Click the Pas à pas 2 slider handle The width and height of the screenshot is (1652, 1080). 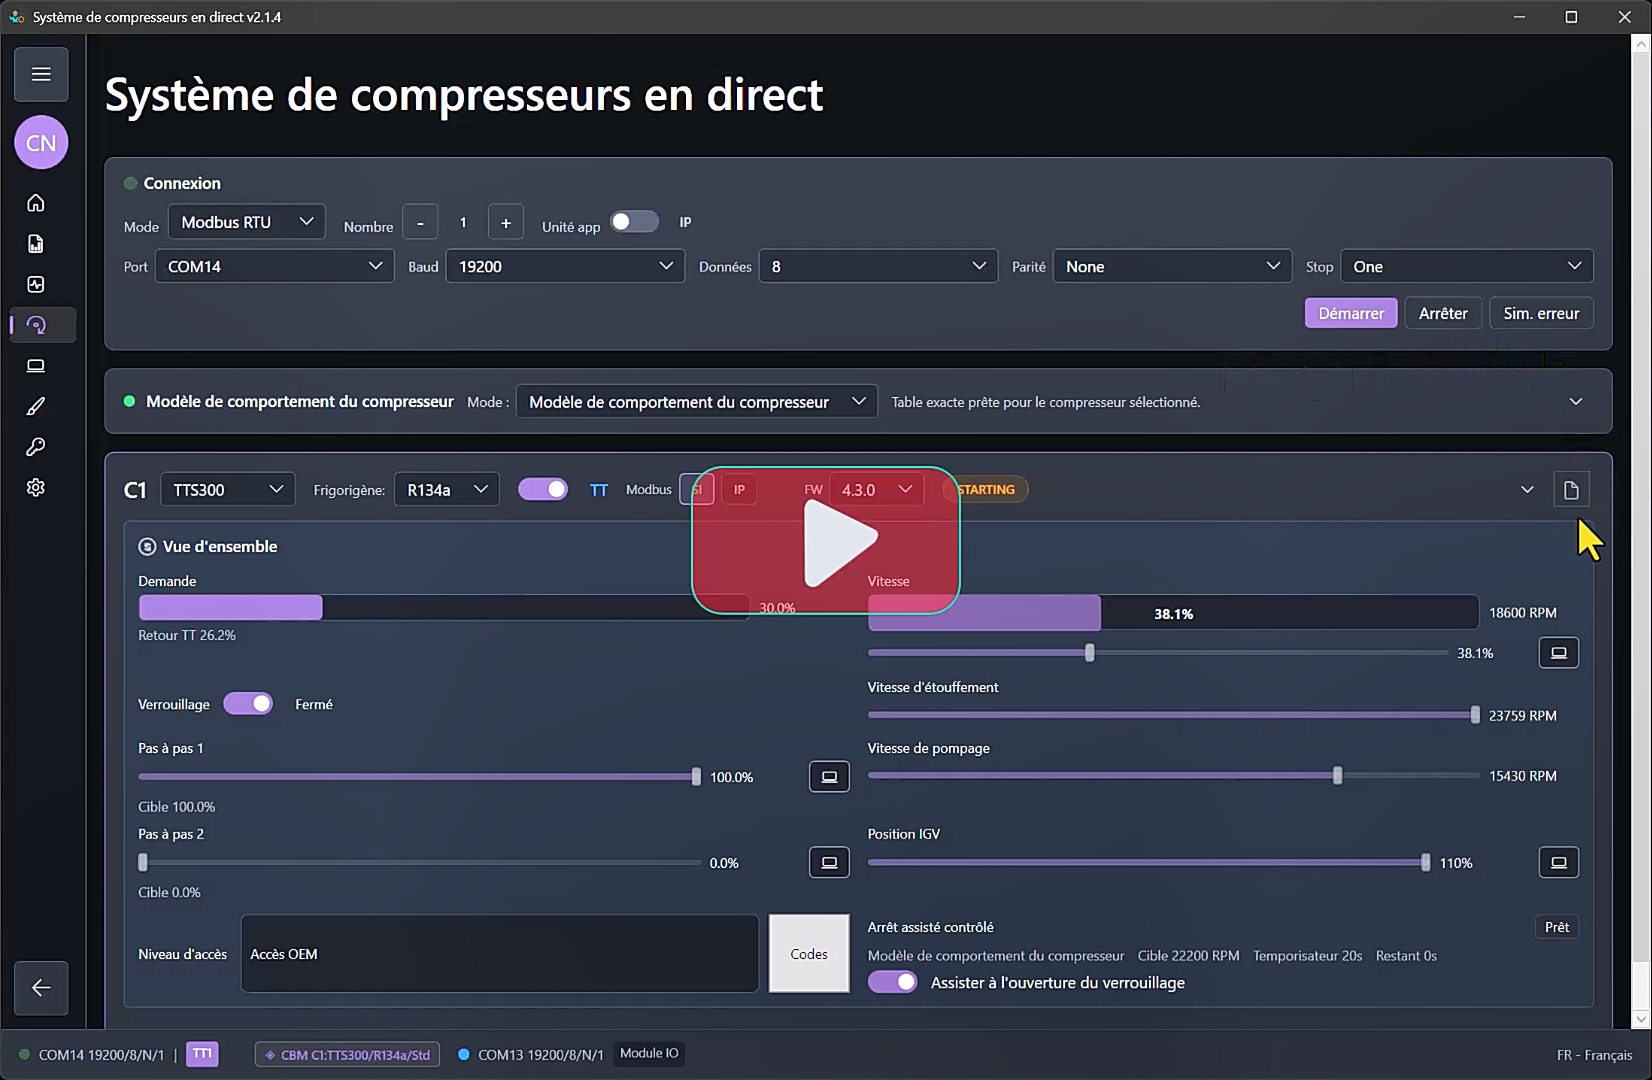pyautogui.click(x=143, y=862)
